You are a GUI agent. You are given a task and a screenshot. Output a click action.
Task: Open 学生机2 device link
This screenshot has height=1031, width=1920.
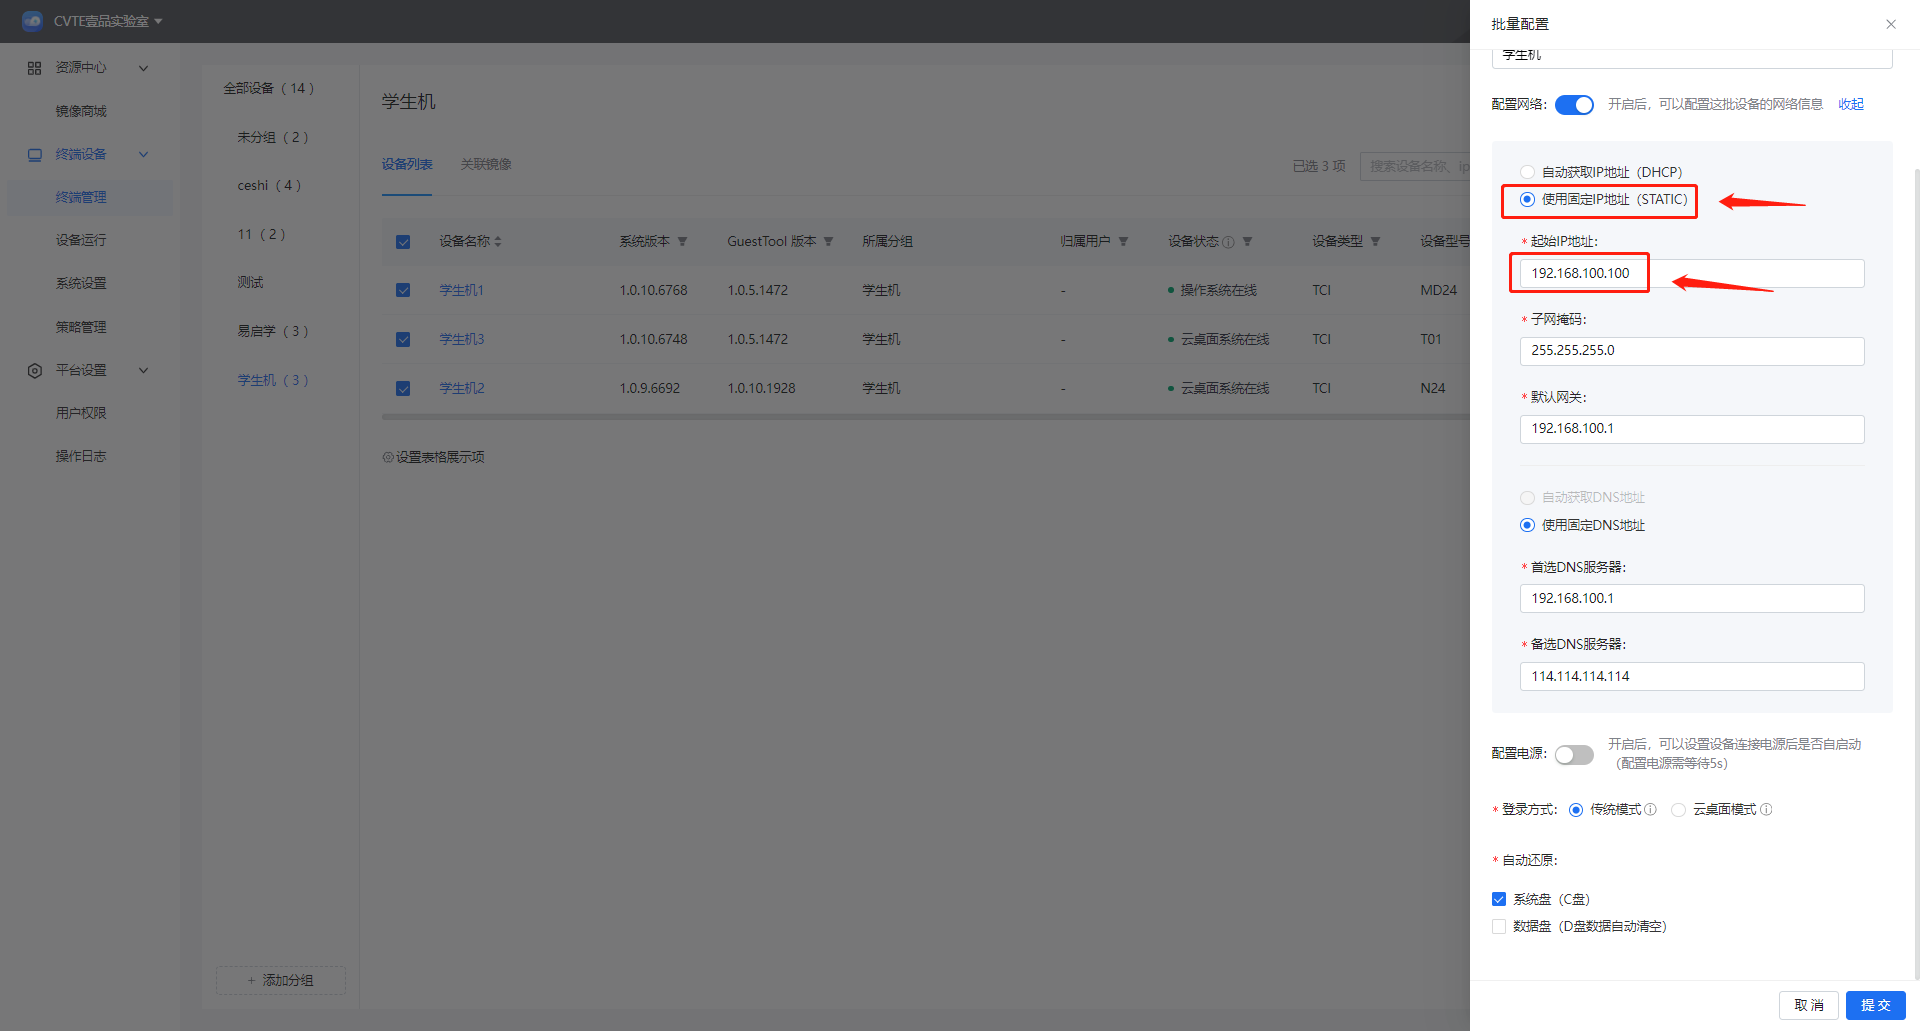pos(461,388)
